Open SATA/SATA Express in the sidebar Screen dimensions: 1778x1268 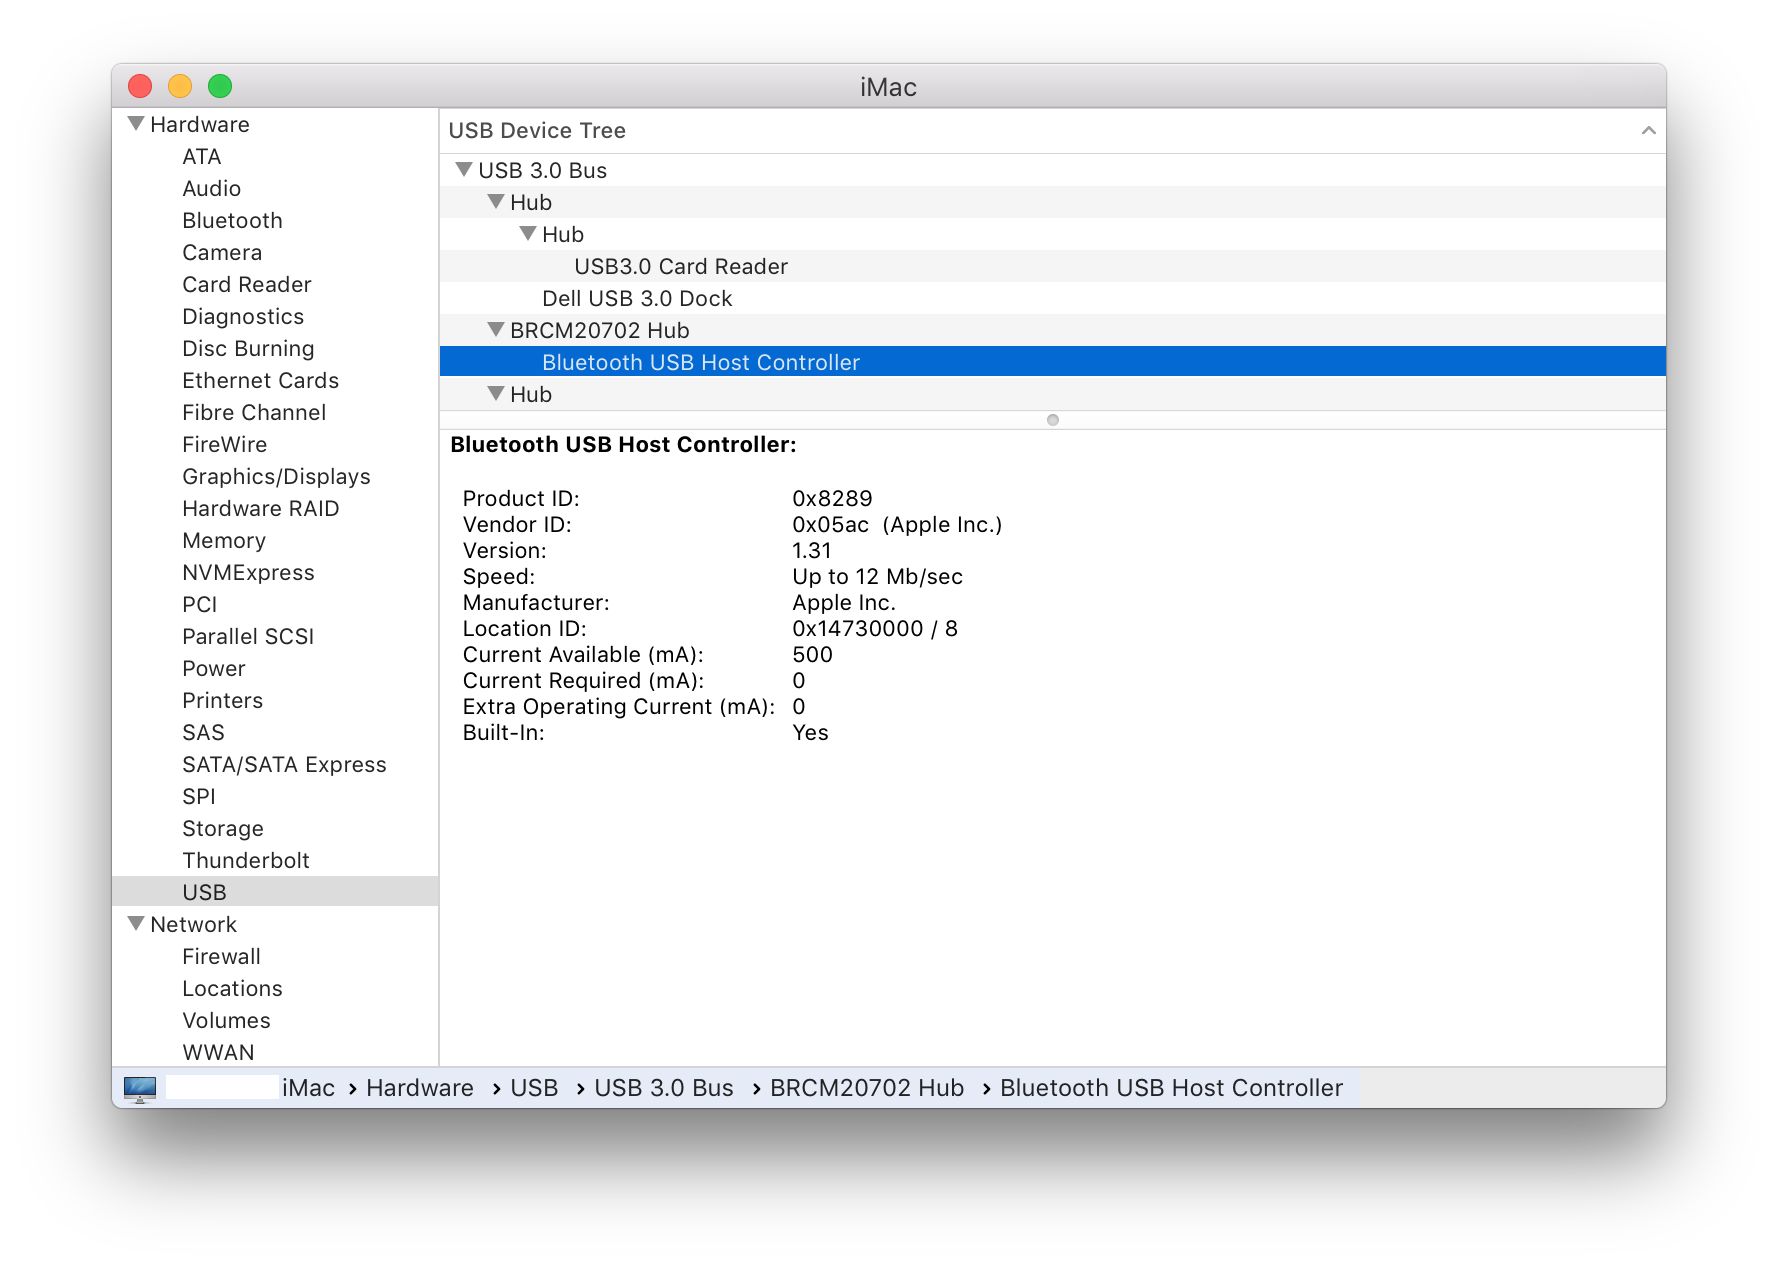[x=275, y=765]
